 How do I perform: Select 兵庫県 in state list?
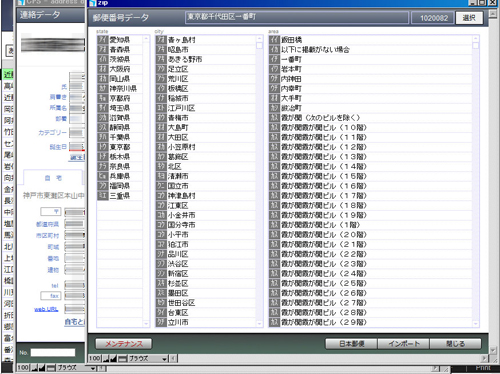point(120,176)
